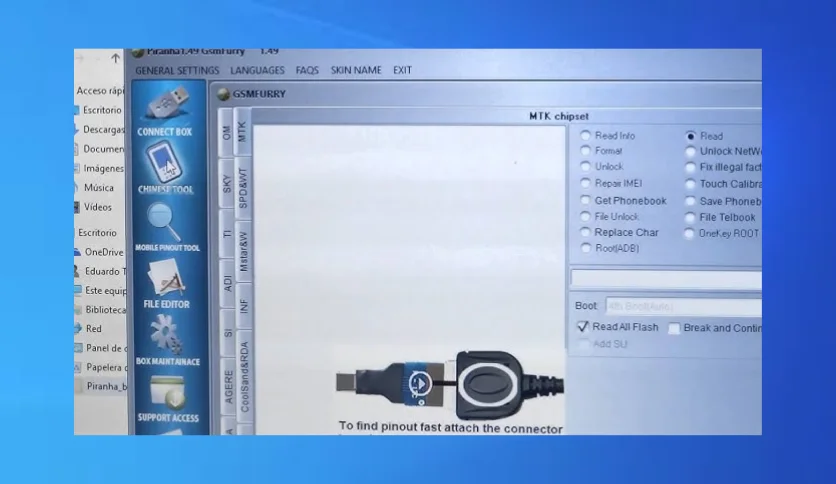This screenshot has width=836, height=484.
Task: Switch to the Mstar&W vertical tab
Action: tap(244, 252)
